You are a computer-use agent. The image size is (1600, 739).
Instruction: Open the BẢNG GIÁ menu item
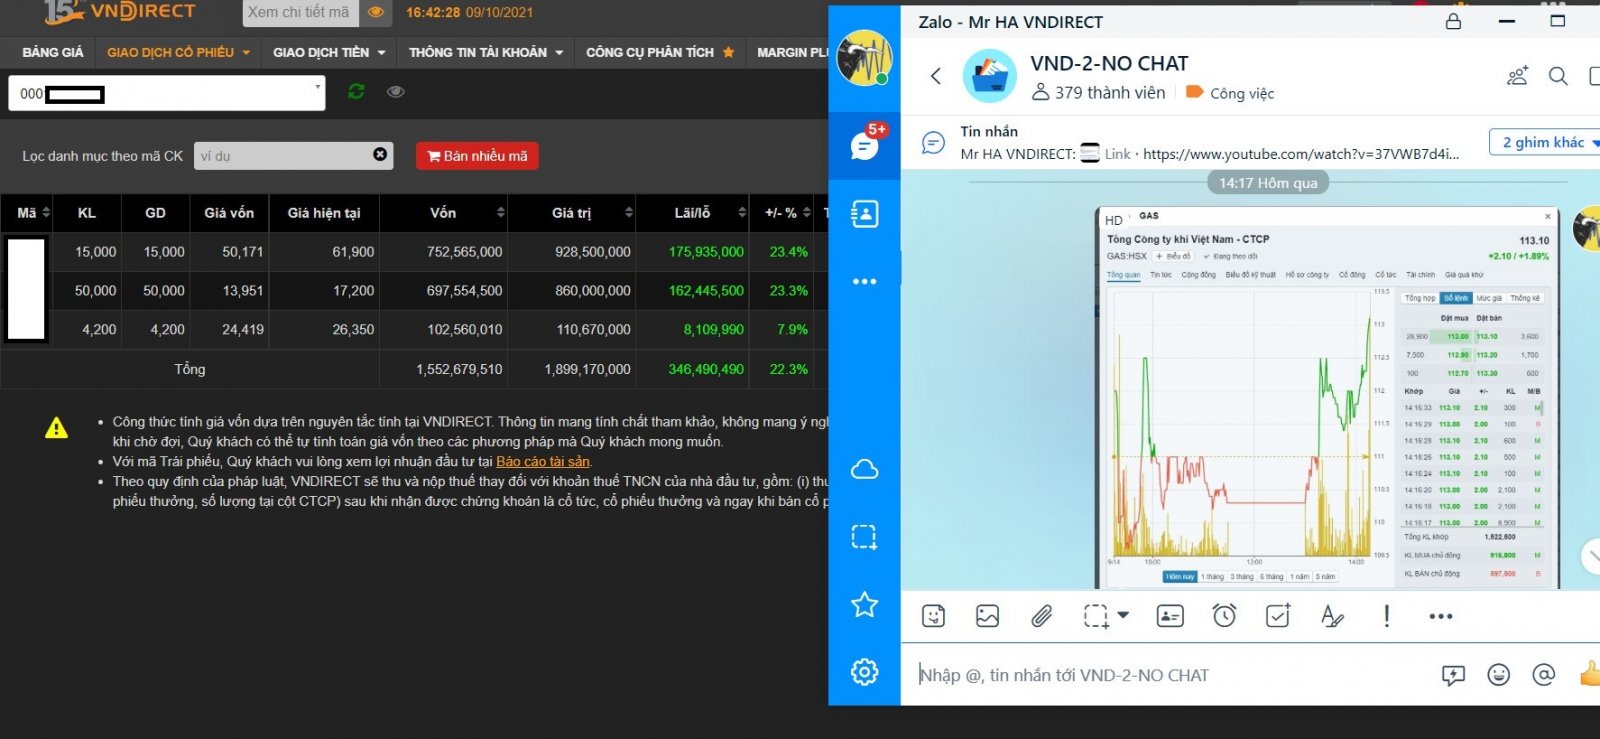pyautogui.click(x=53, y=52)
